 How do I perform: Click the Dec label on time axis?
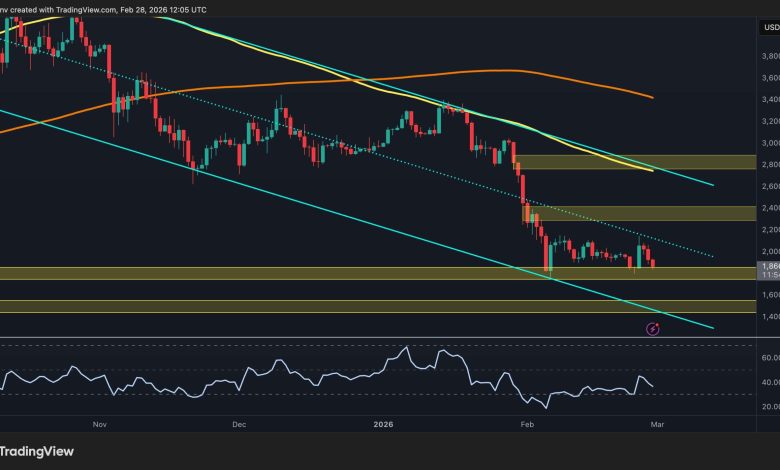(x=238, y=424)
